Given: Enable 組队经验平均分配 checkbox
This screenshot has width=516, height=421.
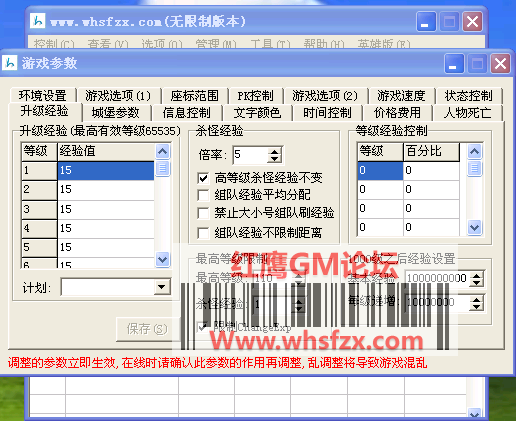Looking at the screenshot, I should coord(203,195).
